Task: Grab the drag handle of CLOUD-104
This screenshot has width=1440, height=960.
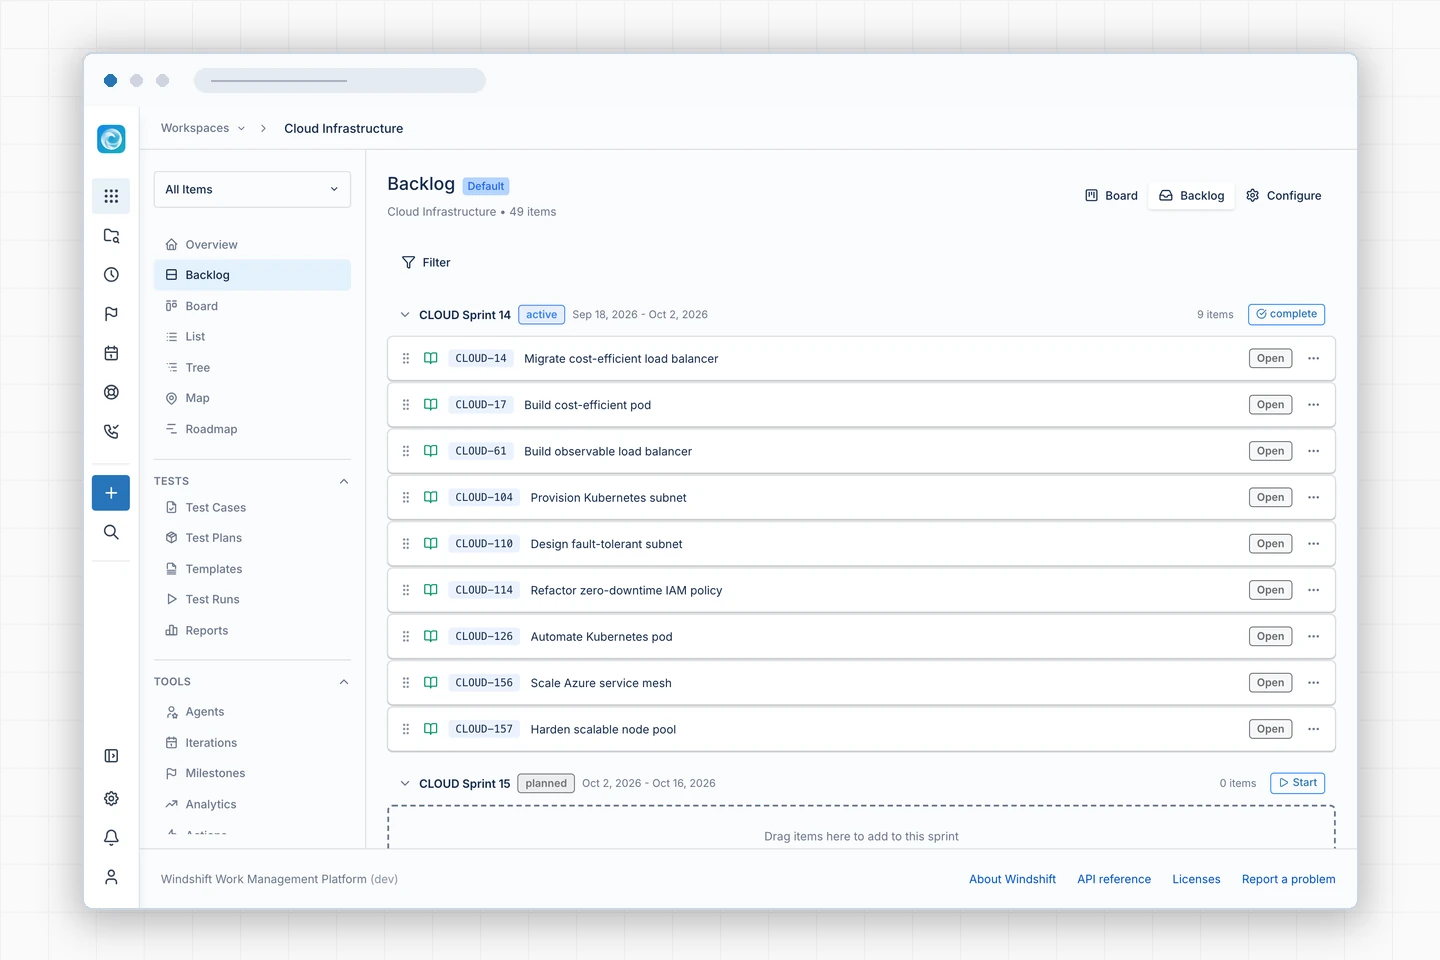Action: point(406,498)
